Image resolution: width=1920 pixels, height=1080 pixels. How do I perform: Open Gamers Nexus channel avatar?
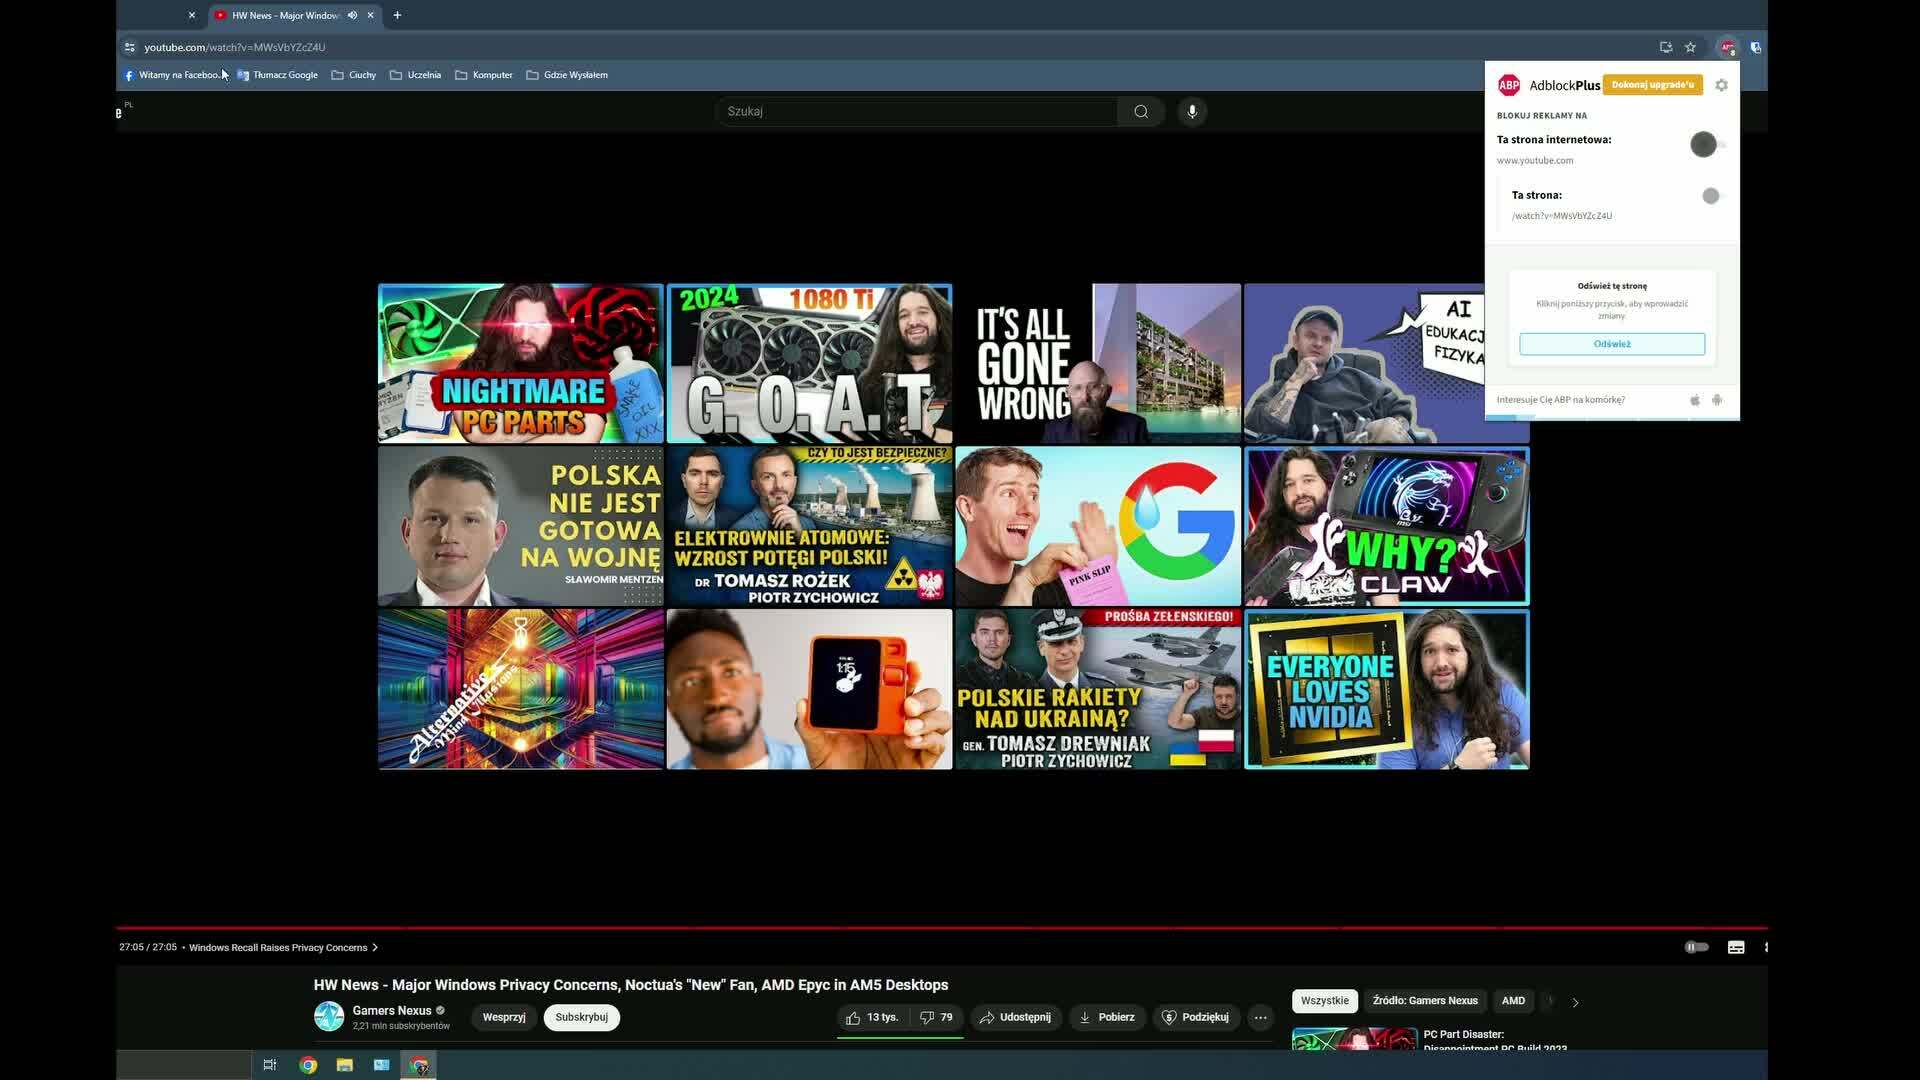coord(329,1017)
